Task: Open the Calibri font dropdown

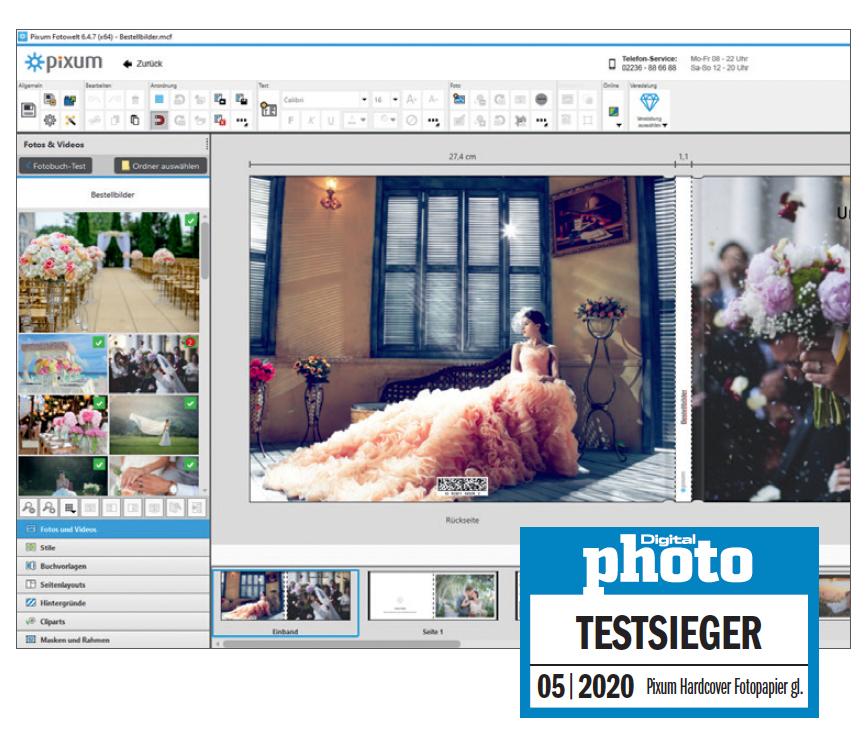Action: (364, 100)
